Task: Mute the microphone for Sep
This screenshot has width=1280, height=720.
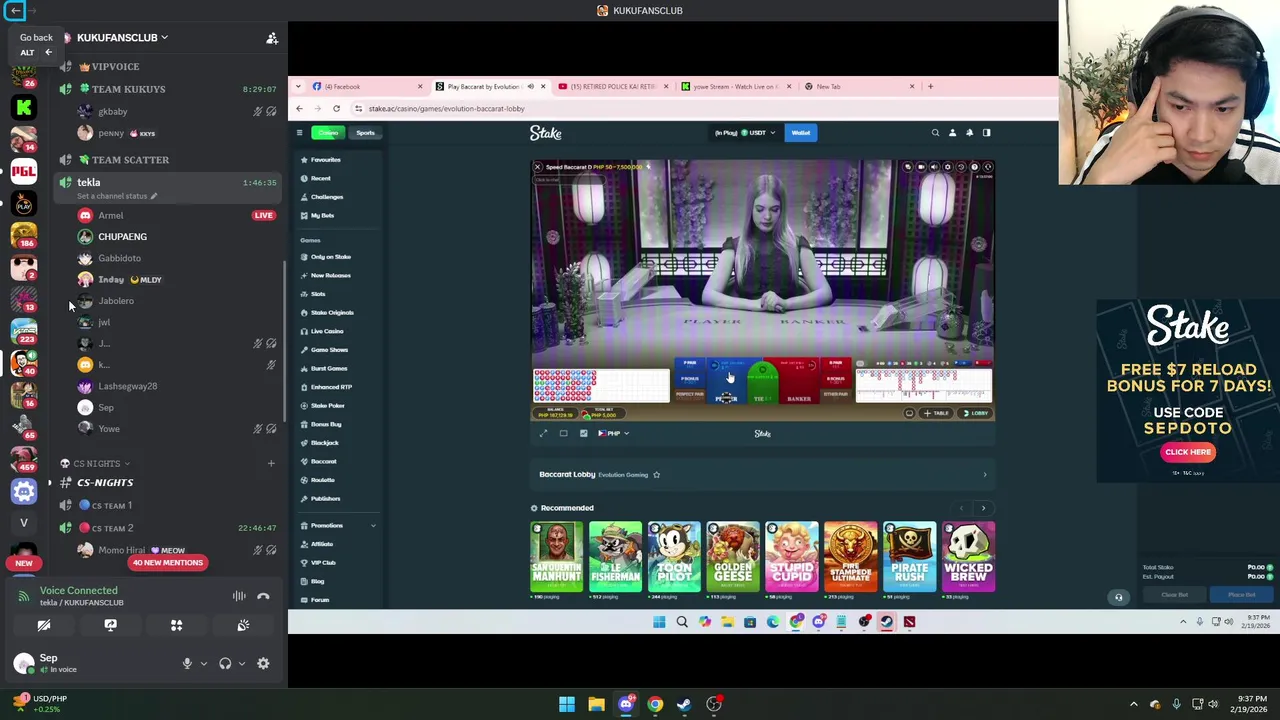Action: tap(186, 664)
